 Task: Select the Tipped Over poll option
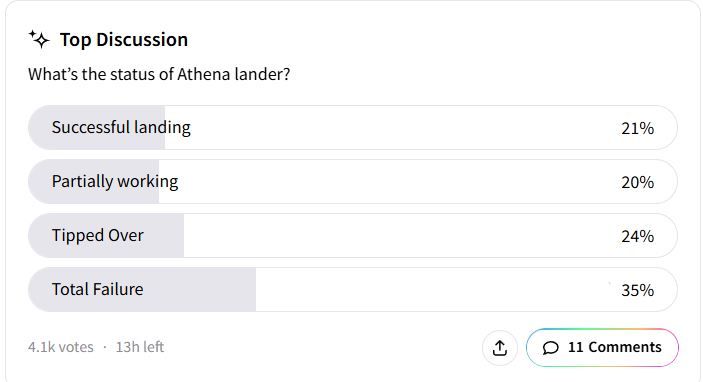pos(352,235)
